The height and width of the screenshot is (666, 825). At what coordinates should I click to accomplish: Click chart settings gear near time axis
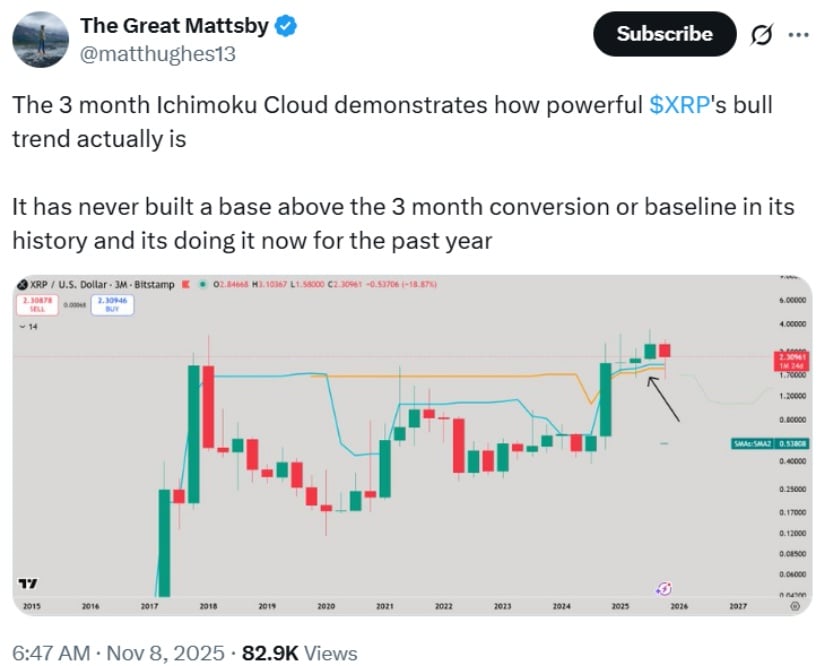(794, 606)
